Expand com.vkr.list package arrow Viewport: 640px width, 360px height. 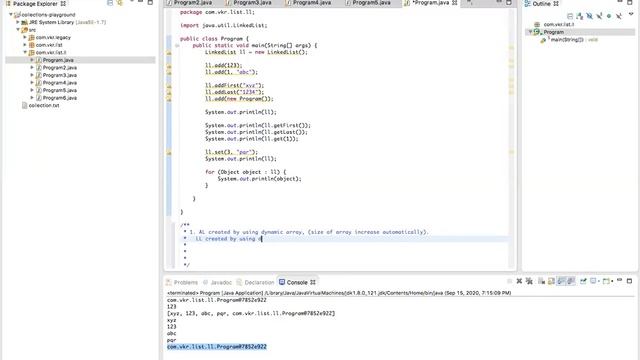[25, 45]
